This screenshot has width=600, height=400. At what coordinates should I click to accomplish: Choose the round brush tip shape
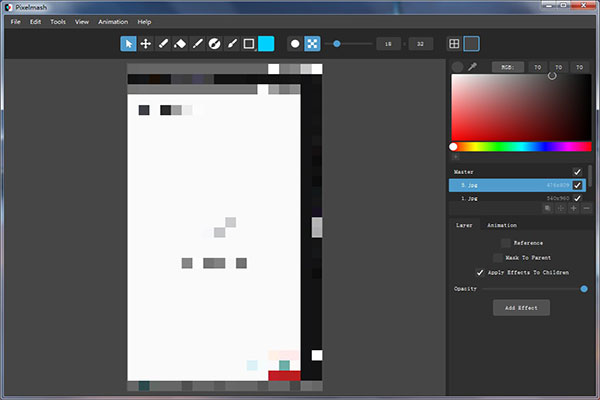click(295, 44)
